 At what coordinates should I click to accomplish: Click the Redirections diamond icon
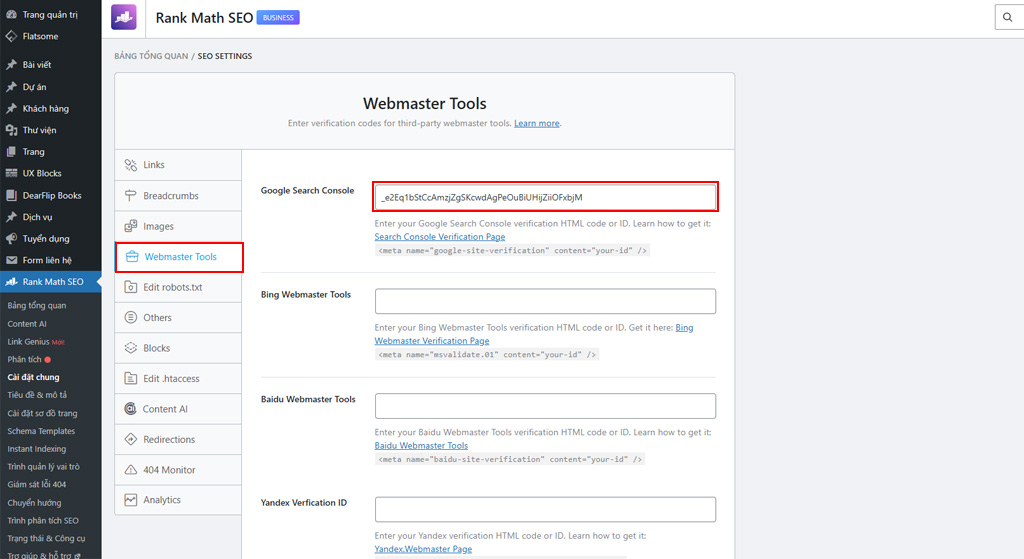pyautogui.click(x=131, y=439)
